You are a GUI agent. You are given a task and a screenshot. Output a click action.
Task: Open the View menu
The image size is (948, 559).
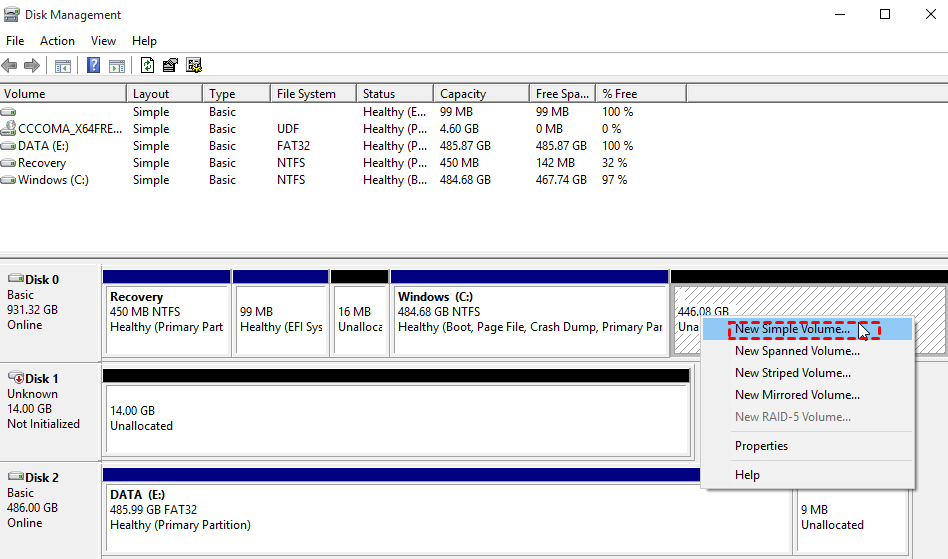[x=103, y=40]
